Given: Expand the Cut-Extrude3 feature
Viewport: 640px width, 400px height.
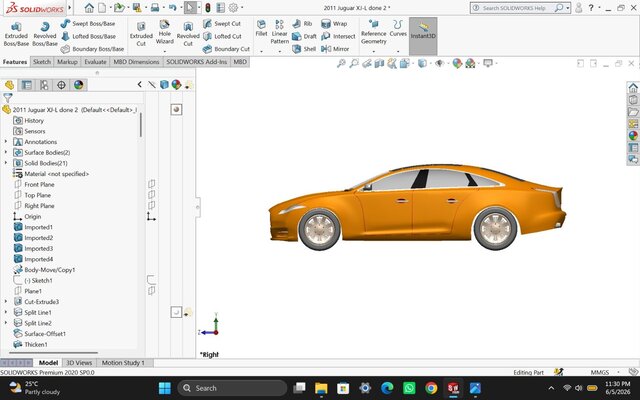Looking at the screenshot, I should [x=6, y=302].
